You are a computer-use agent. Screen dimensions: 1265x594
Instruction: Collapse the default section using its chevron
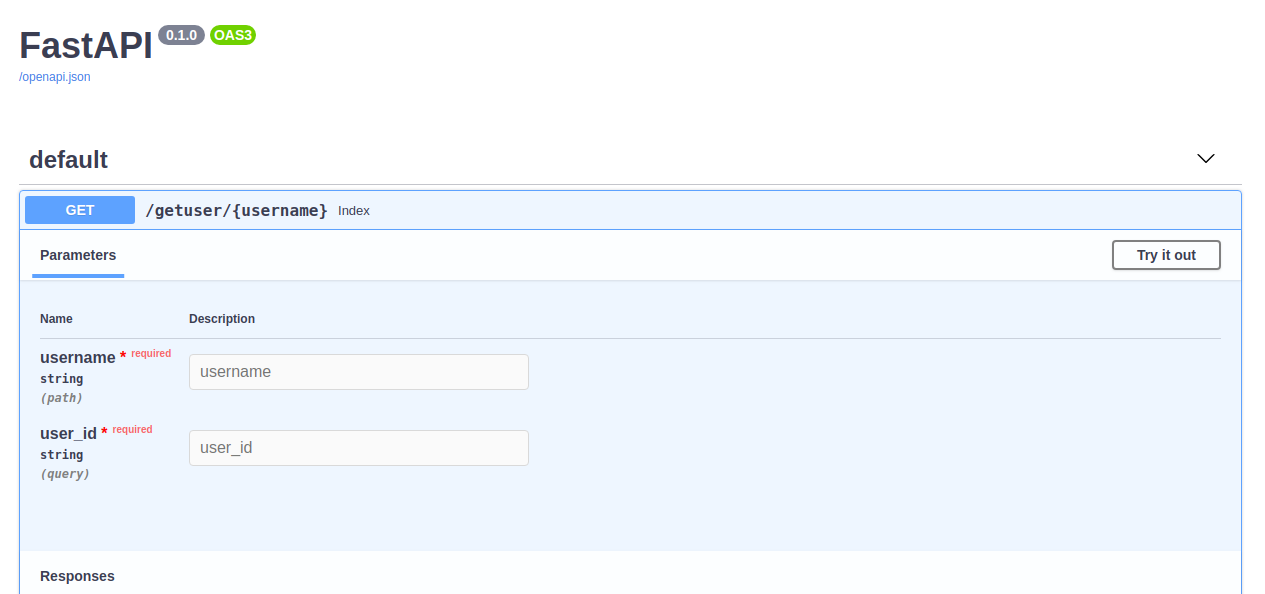pos(1206,158)
